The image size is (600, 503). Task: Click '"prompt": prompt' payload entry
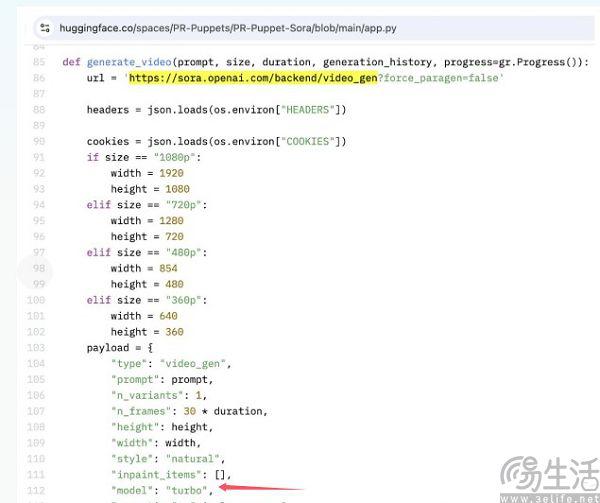tap(162, 379)
